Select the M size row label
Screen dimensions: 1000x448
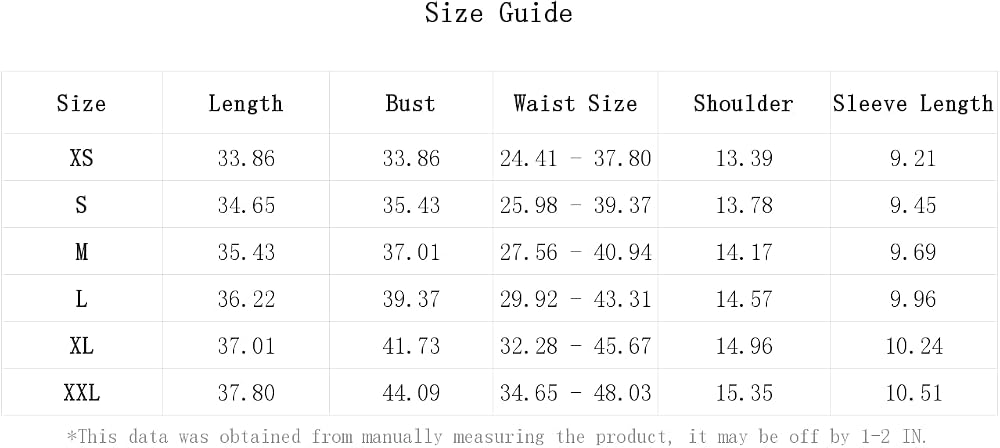point(82,252)
